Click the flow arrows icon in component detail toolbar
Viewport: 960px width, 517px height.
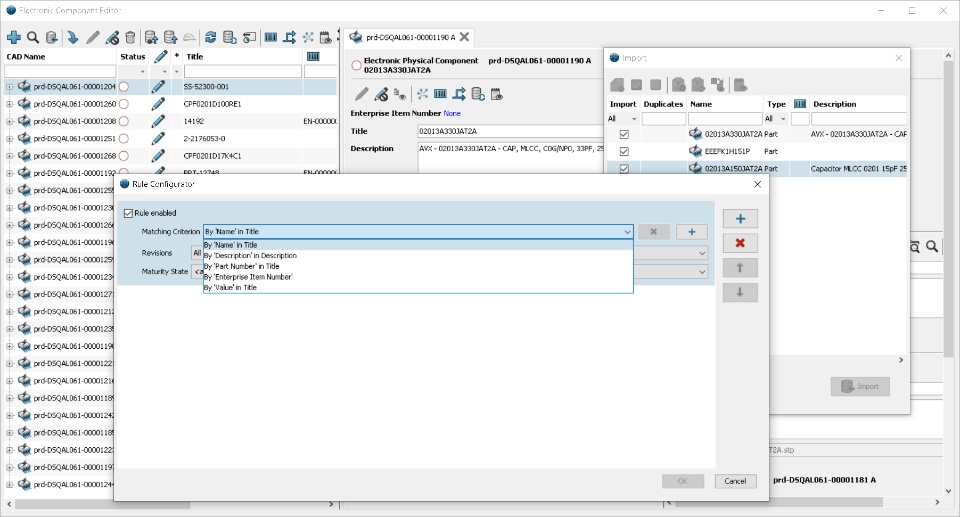459,94
